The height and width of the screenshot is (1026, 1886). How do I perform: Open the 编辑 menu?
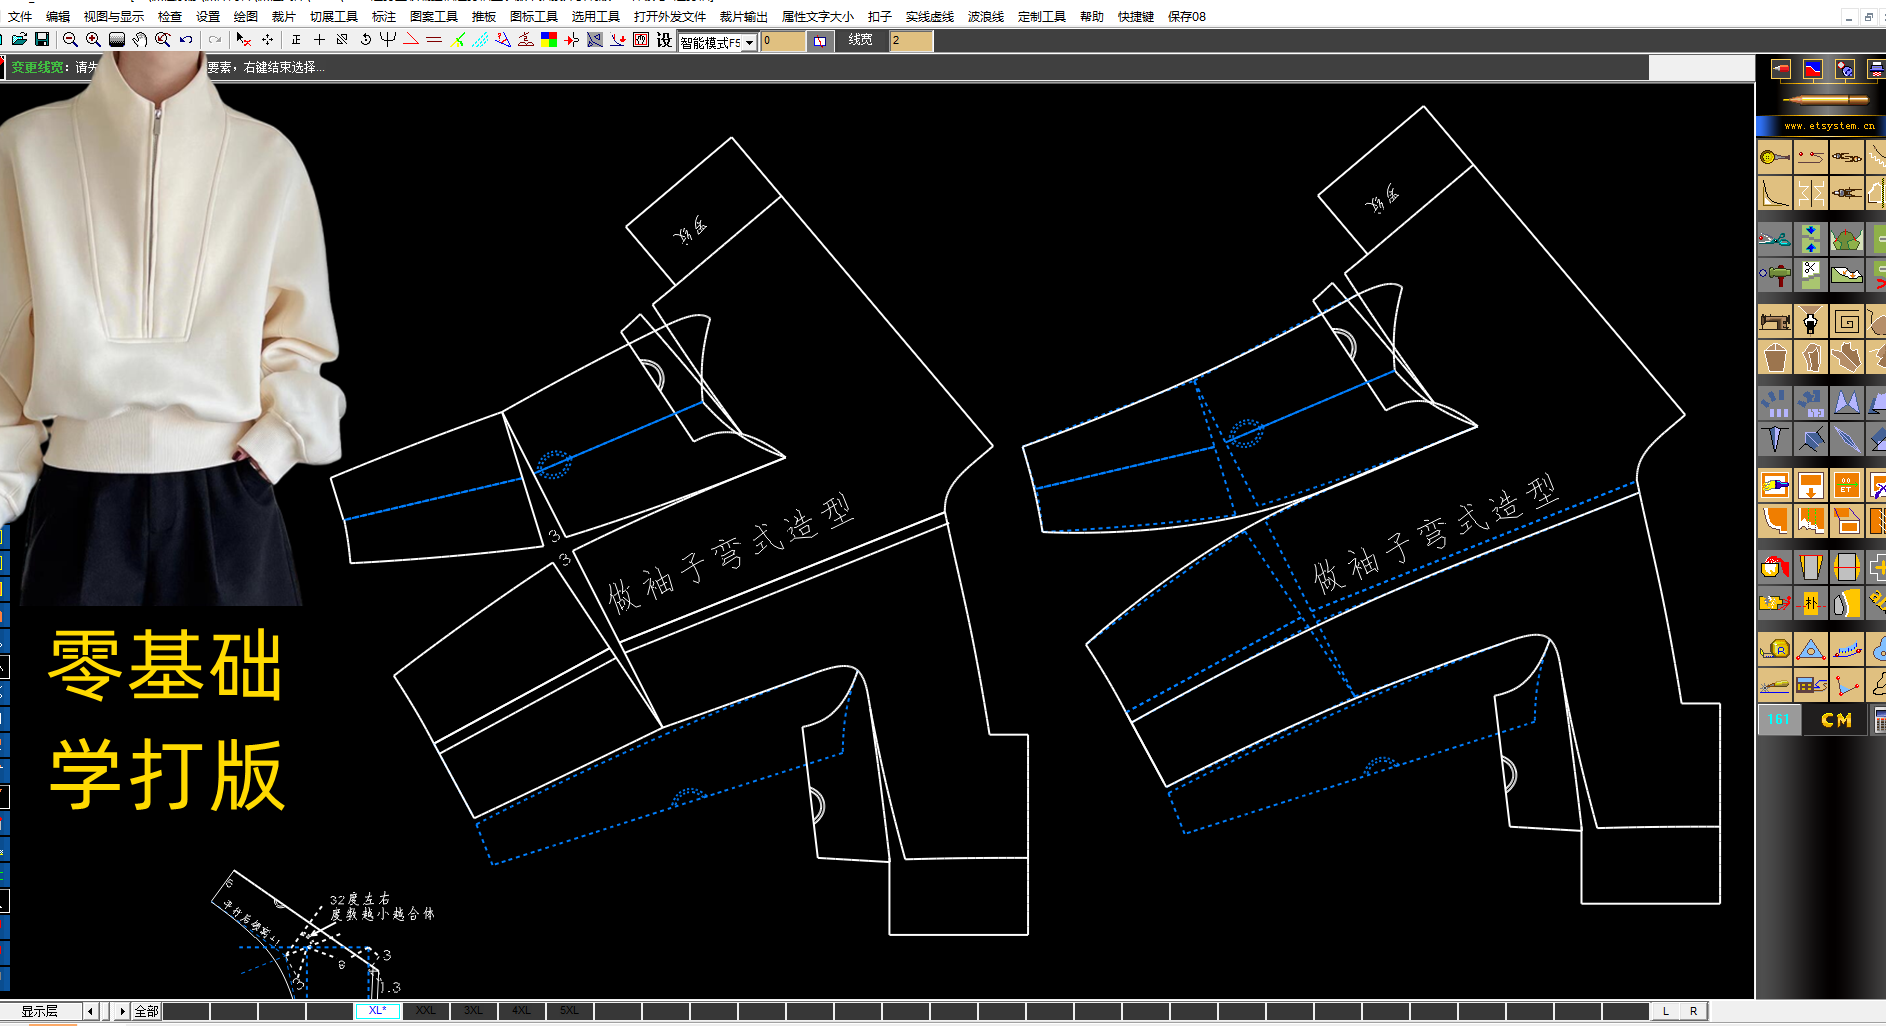click(x=58, y=16)
